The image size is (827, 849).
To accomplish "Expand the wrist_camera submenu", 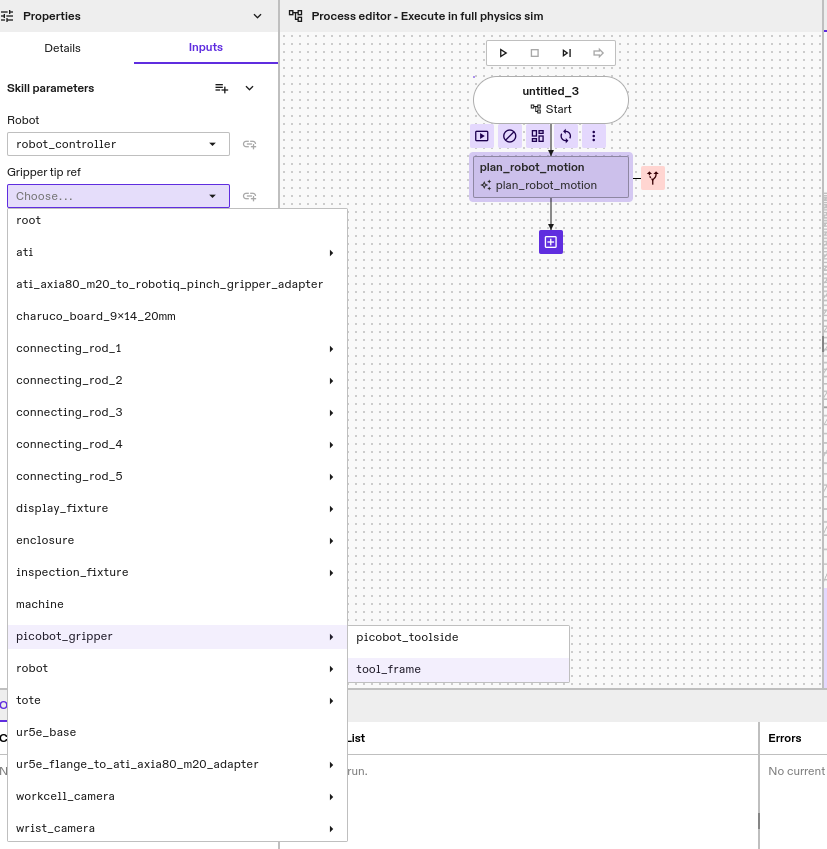I will click(177, 828).
